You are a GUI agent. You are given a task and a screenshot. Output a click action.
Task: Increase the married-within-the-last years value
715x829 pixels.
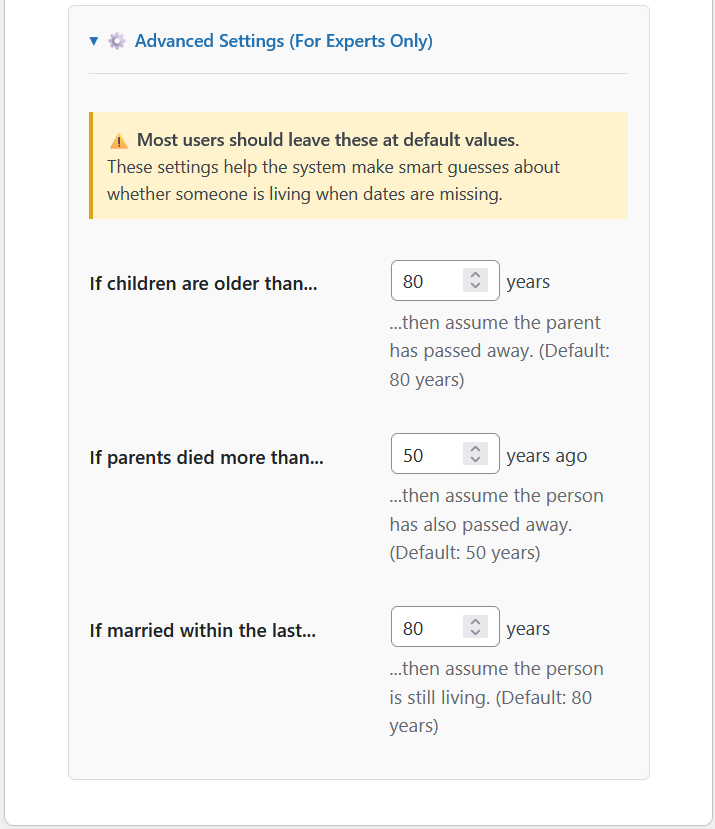(476, 622)
